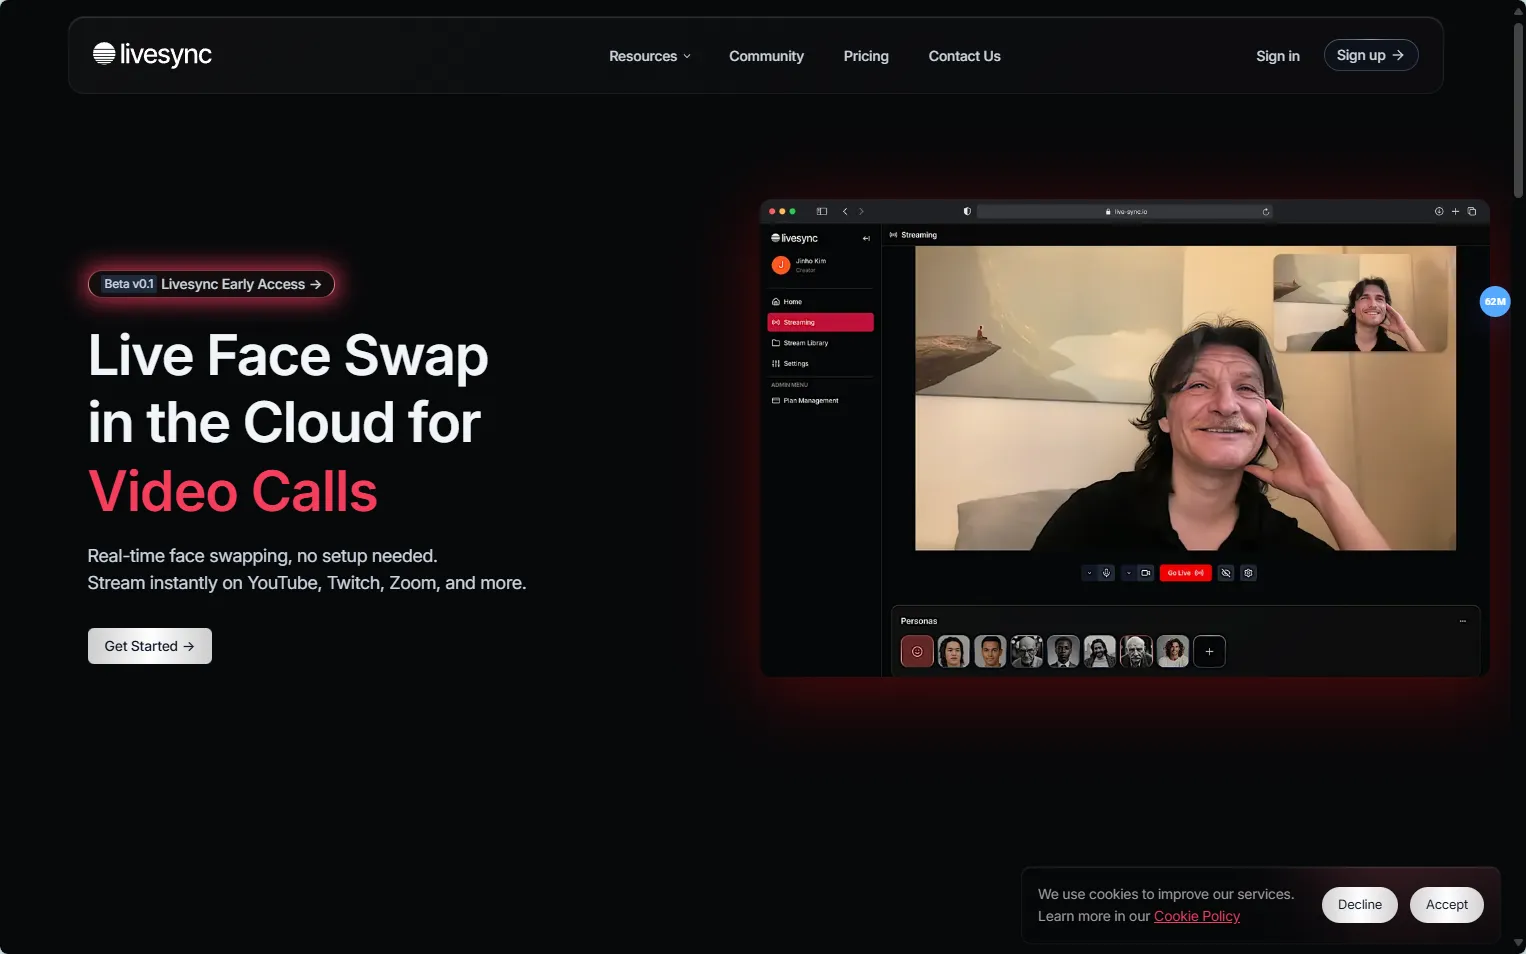Click the scrollbar down arrow
This screenshot has width=1526, height=954.
coord(1518,943)
